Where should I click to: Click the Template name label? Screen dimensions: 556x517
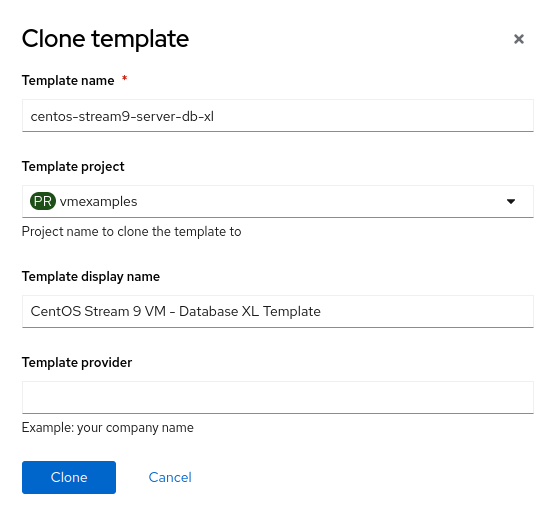click(68, 80)
